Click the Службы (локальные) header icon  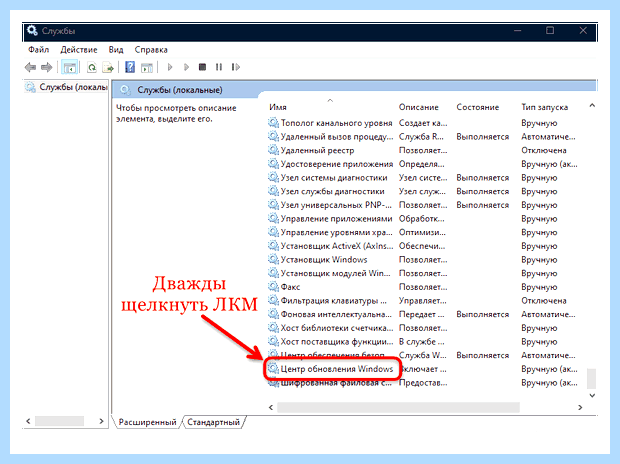125,90
